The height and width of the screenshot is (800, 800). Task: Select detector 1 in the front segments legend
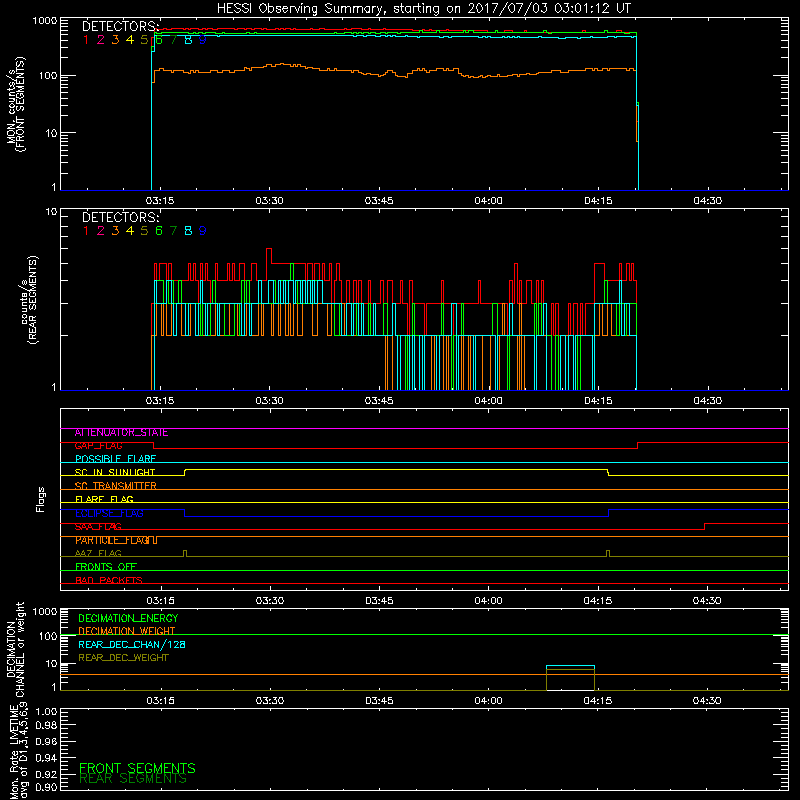86,40
